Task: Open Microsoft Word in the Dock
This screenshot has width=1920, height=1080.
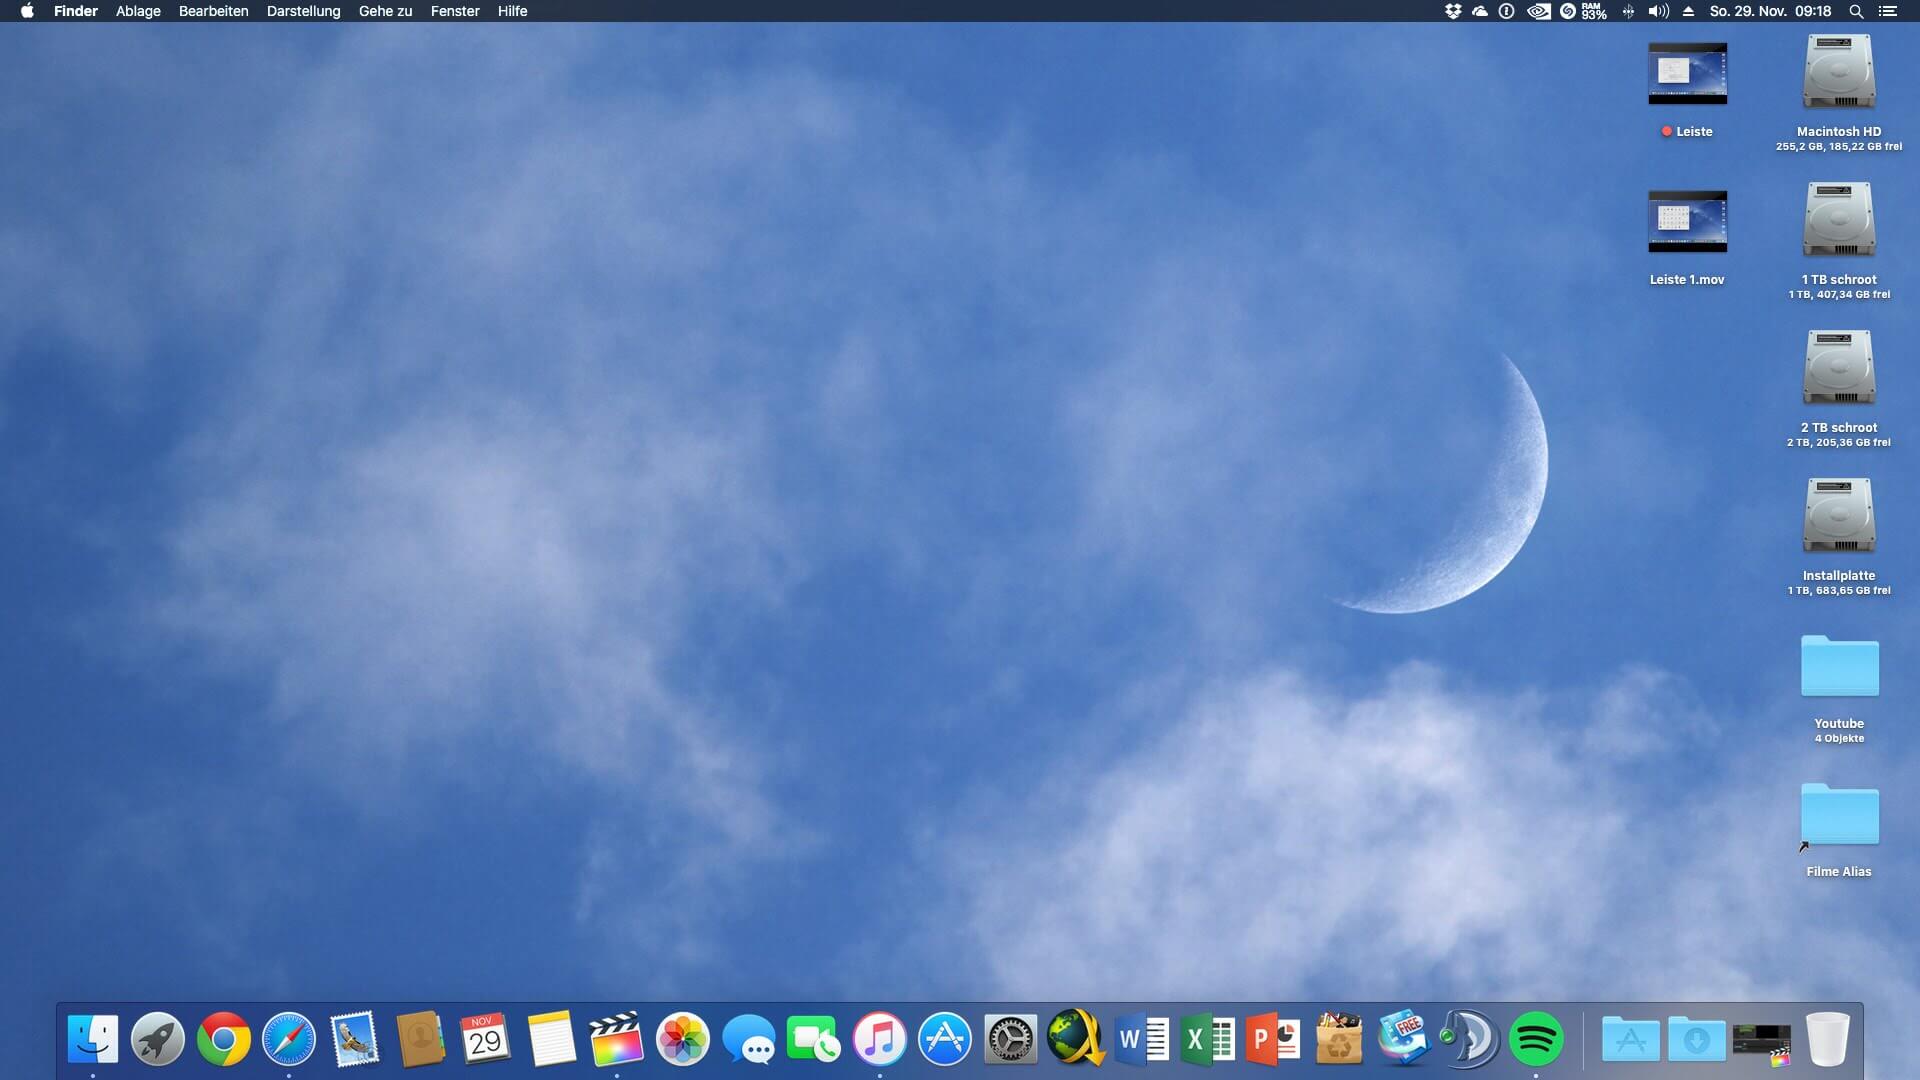Action: tap(1142, 1040)
